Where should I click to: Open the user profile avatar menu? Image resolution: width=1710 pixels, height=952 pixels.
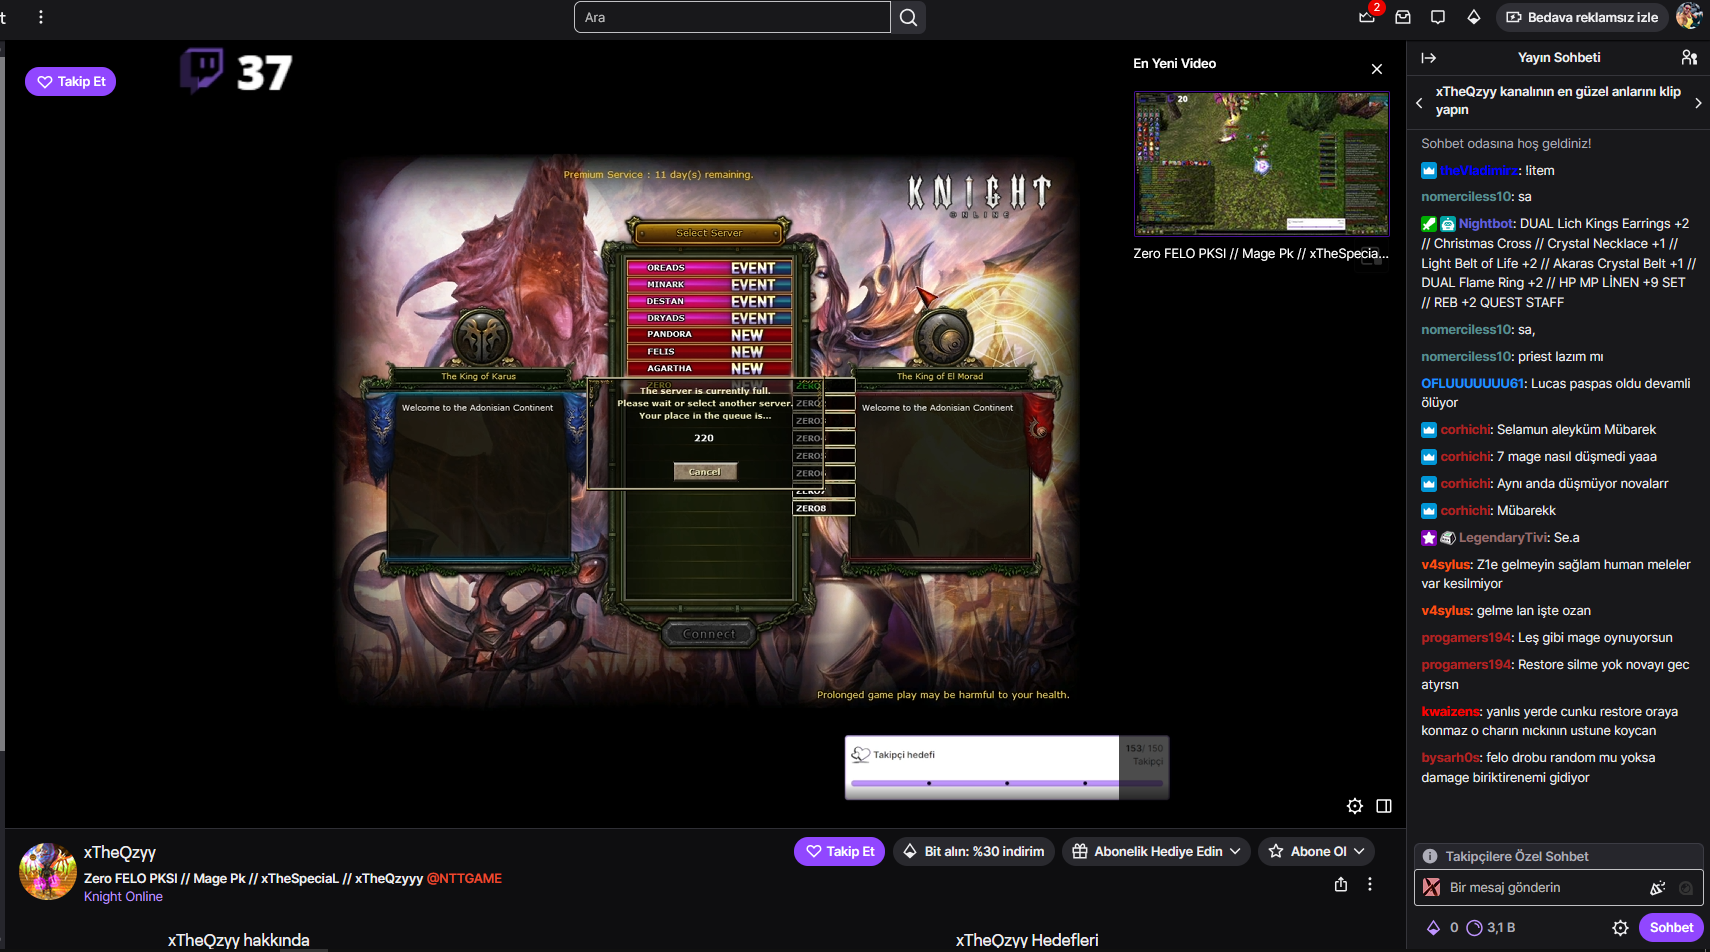point(1689,16)
